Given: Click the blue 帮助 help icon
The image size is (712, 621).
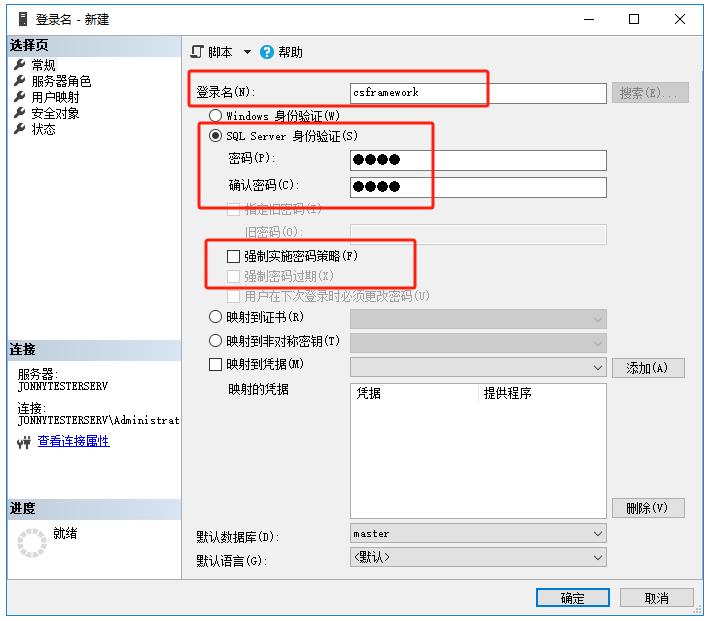Looking at the screenshot, I should pos(267,52).
